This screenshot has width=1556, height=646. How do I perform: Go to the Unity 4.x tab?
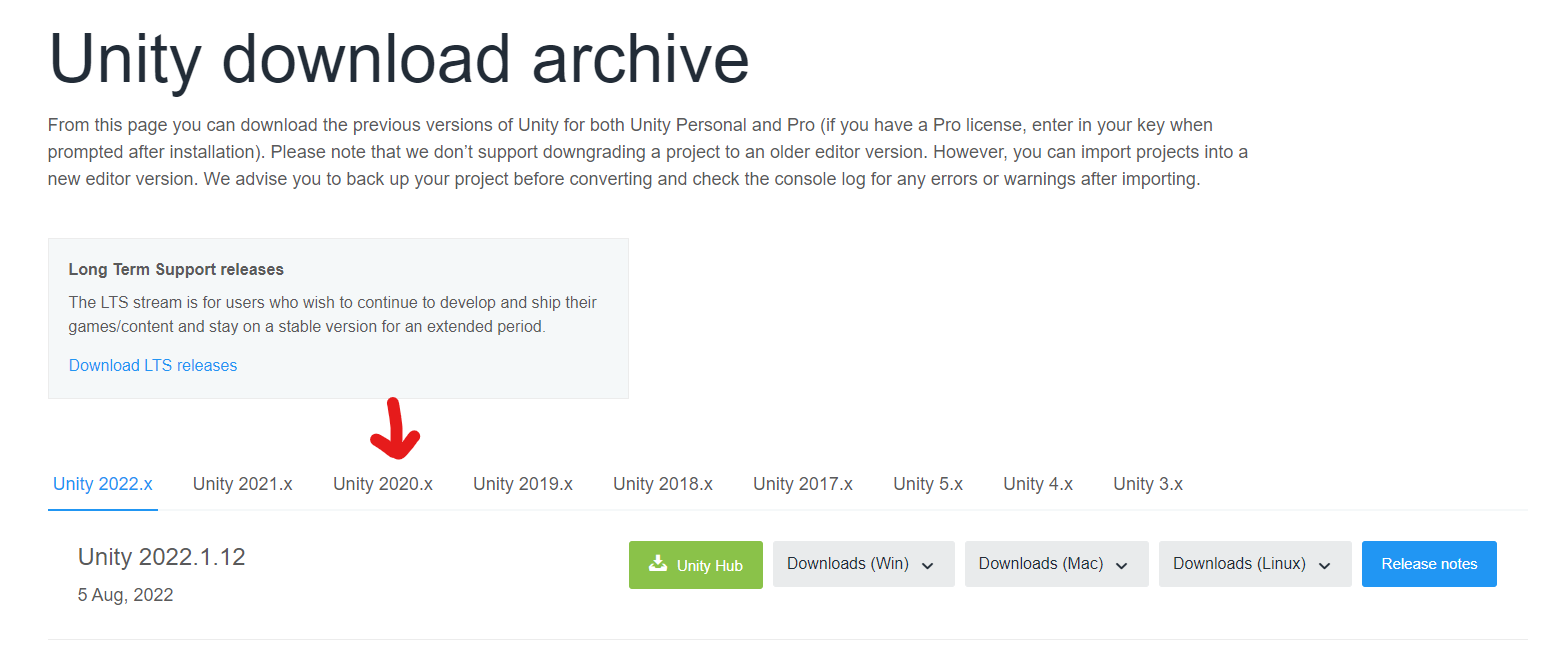coord(1038,484)
